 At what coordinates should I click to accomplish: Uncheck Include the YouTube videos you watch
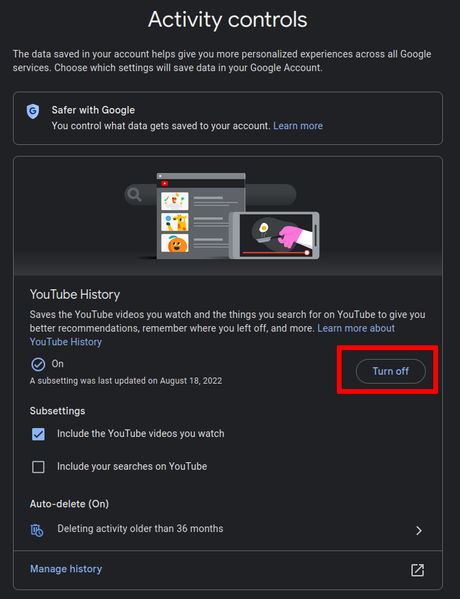(x=38, y=434)
